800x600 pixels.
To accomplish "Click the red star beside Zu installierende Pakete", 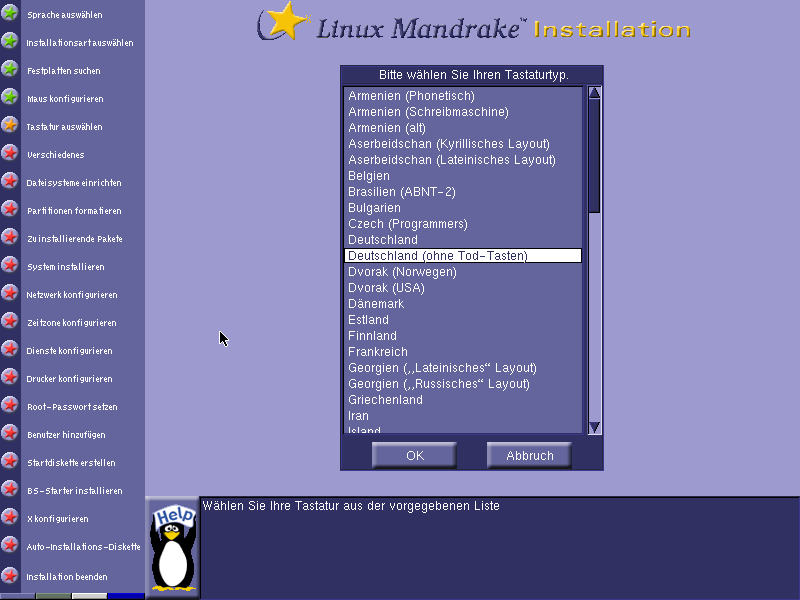I will tap(10, 237).
